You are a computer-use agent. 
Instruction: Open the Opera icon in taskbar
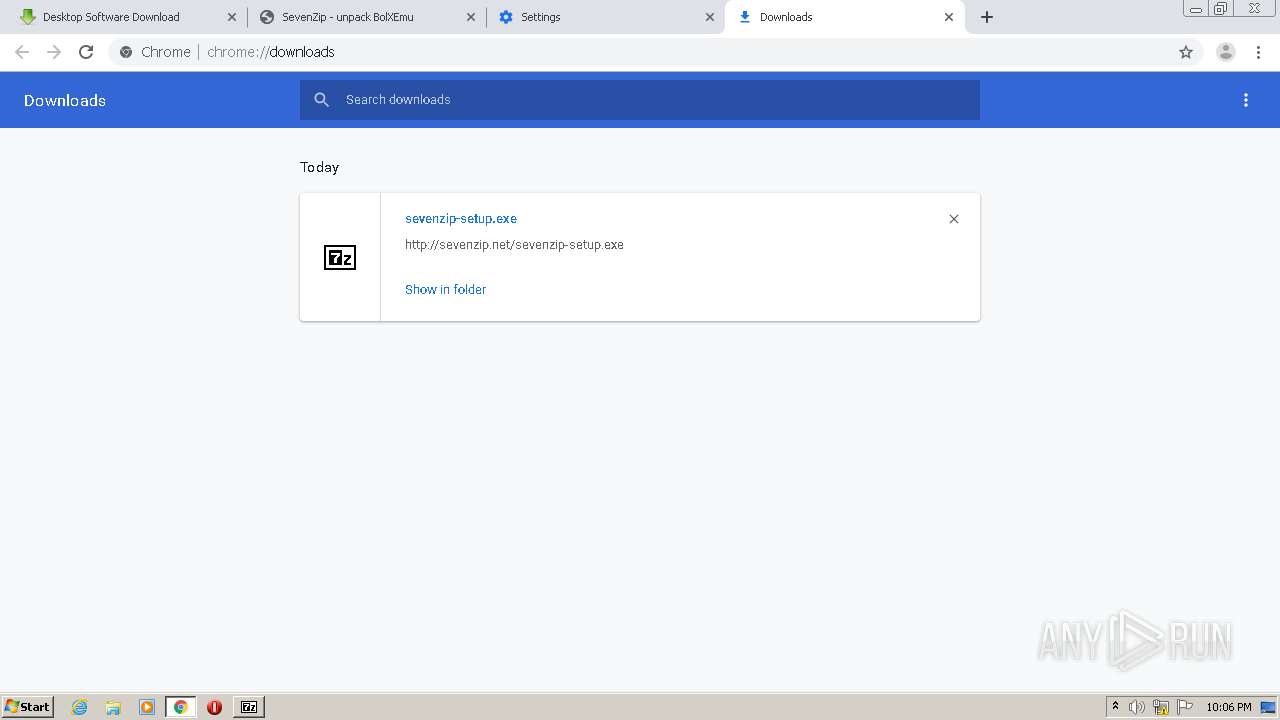[214, 707]
